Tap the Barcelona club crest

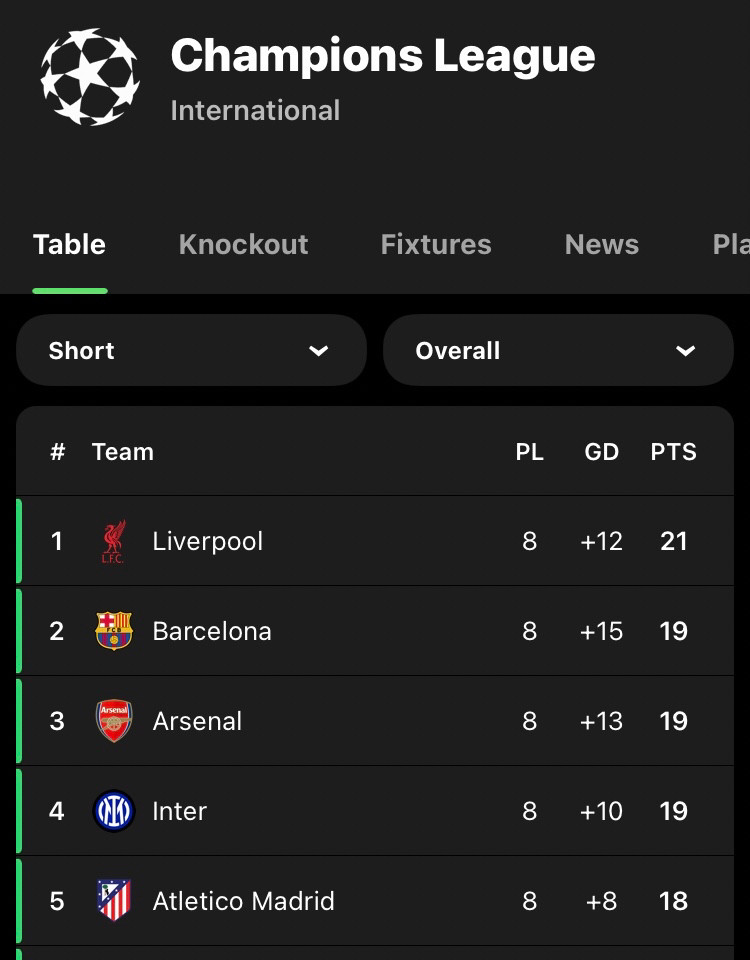(114, 631)
